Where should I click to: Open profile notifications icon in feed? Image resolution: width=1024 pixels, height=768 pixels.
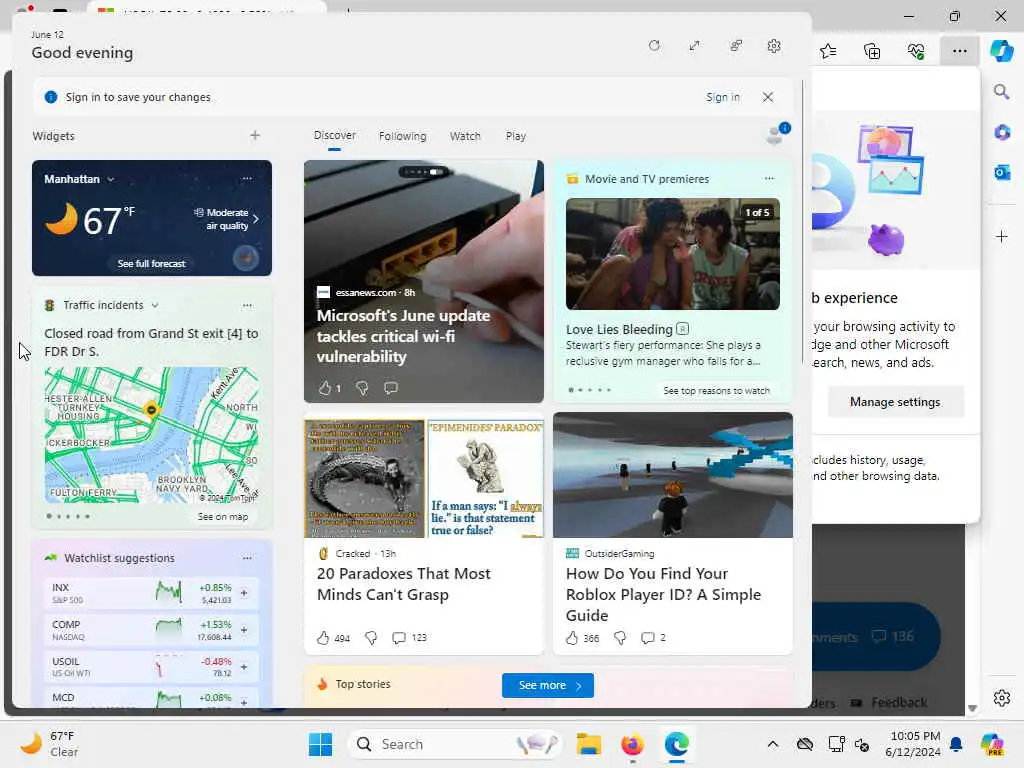[777, 133]
